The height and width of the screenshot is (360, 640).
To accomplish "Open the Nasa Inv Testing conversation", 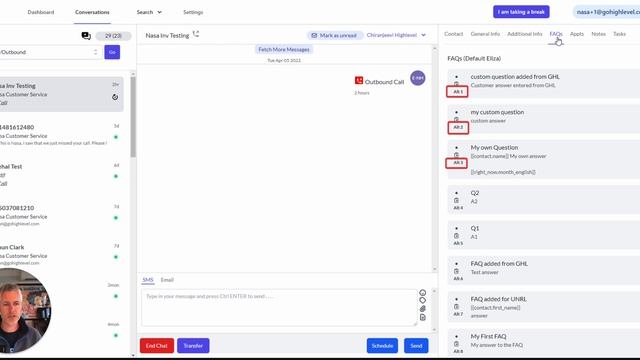I will coord(62,94).
